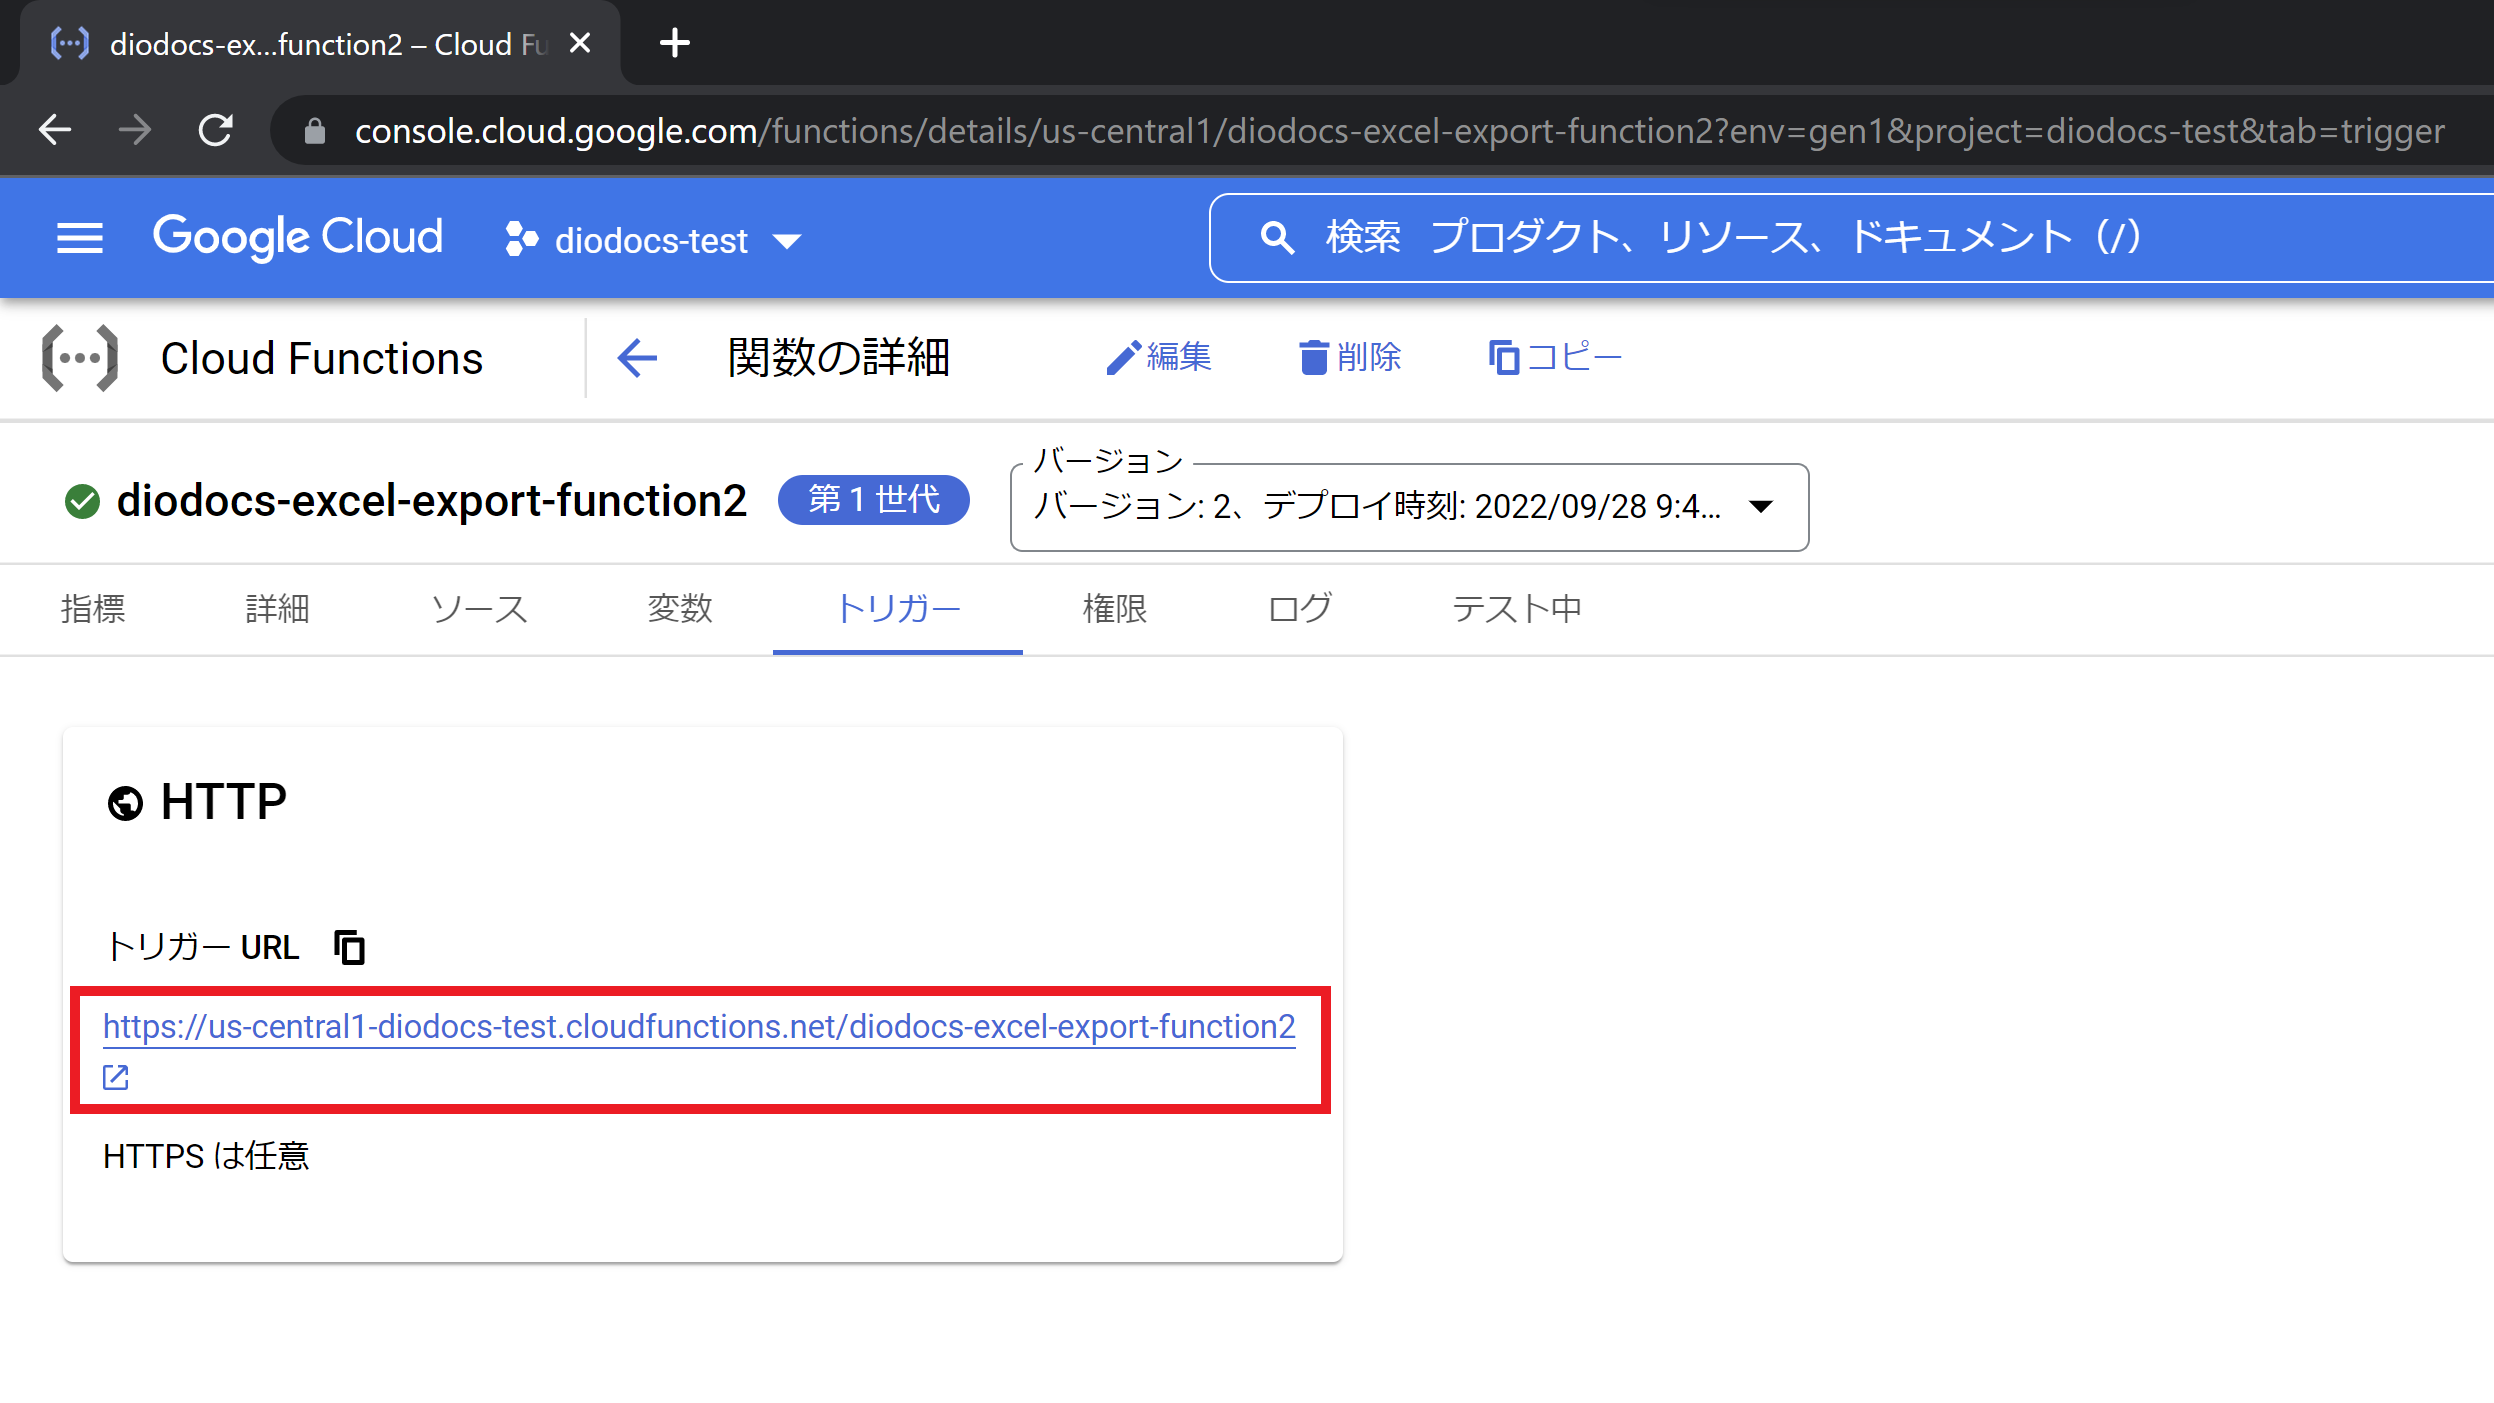Switch to the 権限 tab
This screenshot has height=1403, width=2494.
coord(1115,609)
